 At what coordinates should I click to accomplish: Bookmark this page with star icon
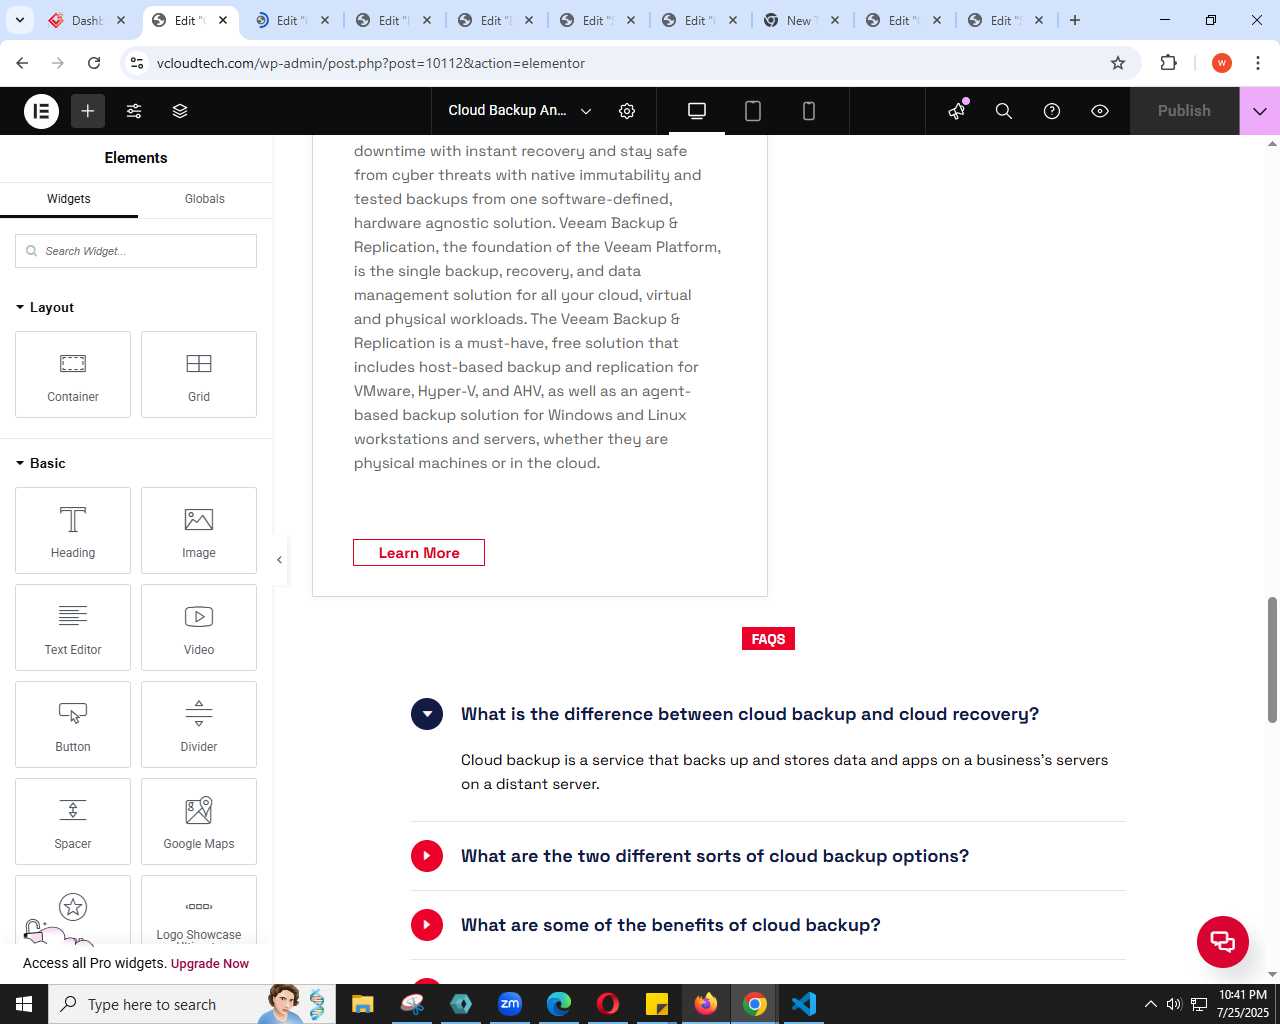(x=1118, y=63)
